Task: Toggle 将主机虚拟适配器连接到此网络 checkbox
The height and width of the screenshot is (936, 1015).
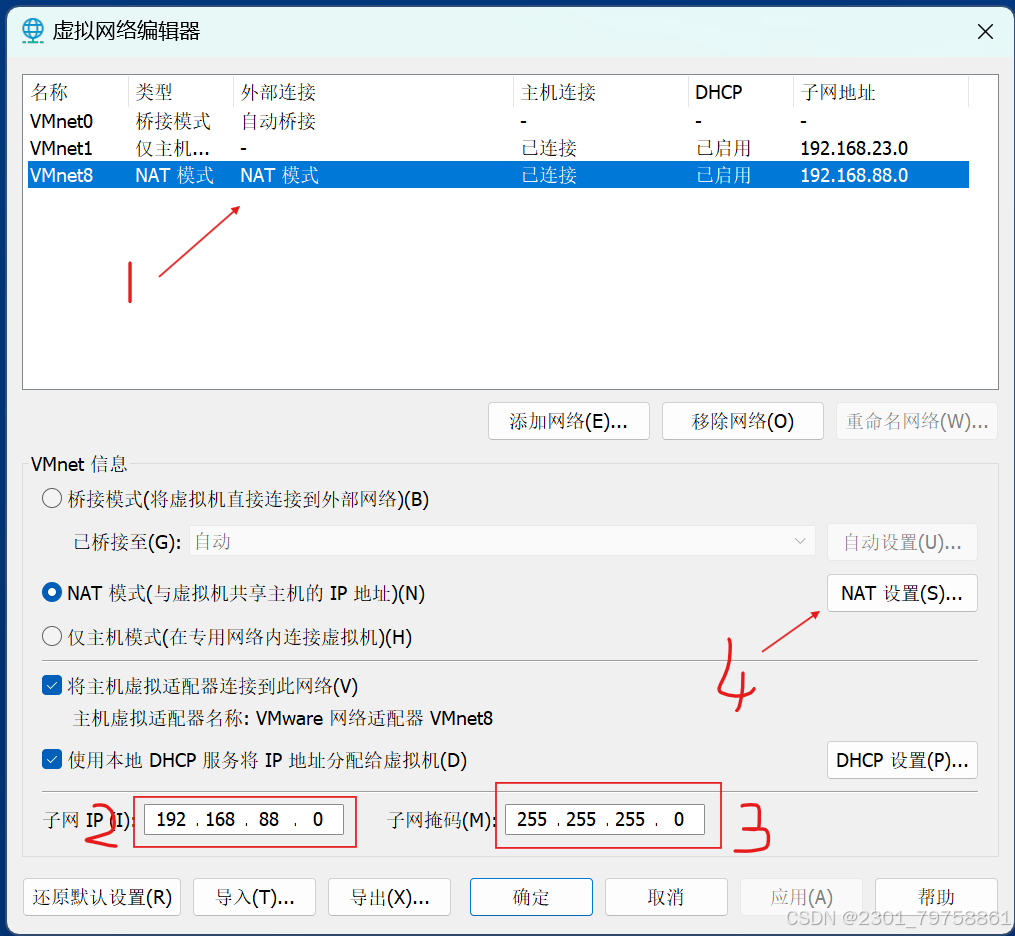Action: (52, 685)
